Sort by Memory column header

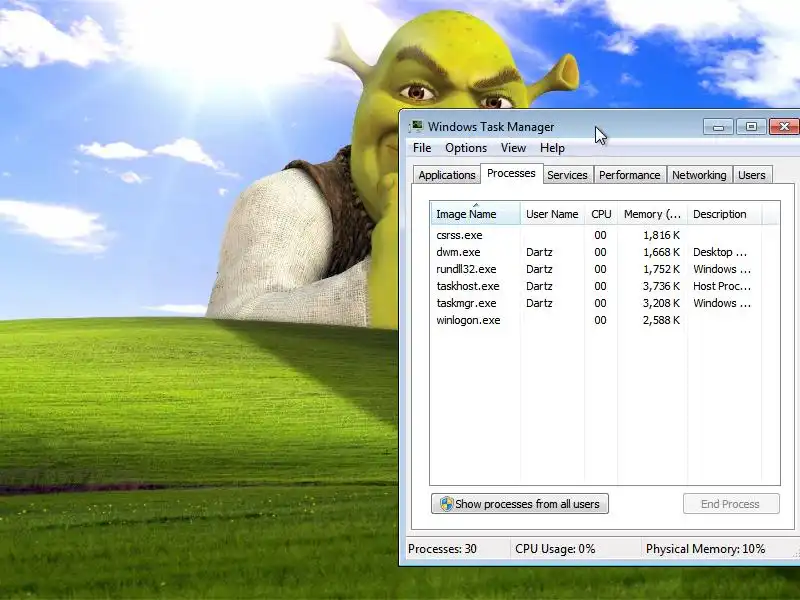point(652,214)
